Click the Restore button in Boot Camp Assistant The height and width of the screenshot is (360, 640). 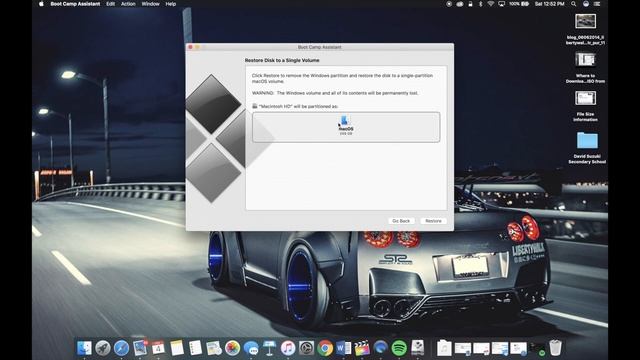click(x=433, y=221)
